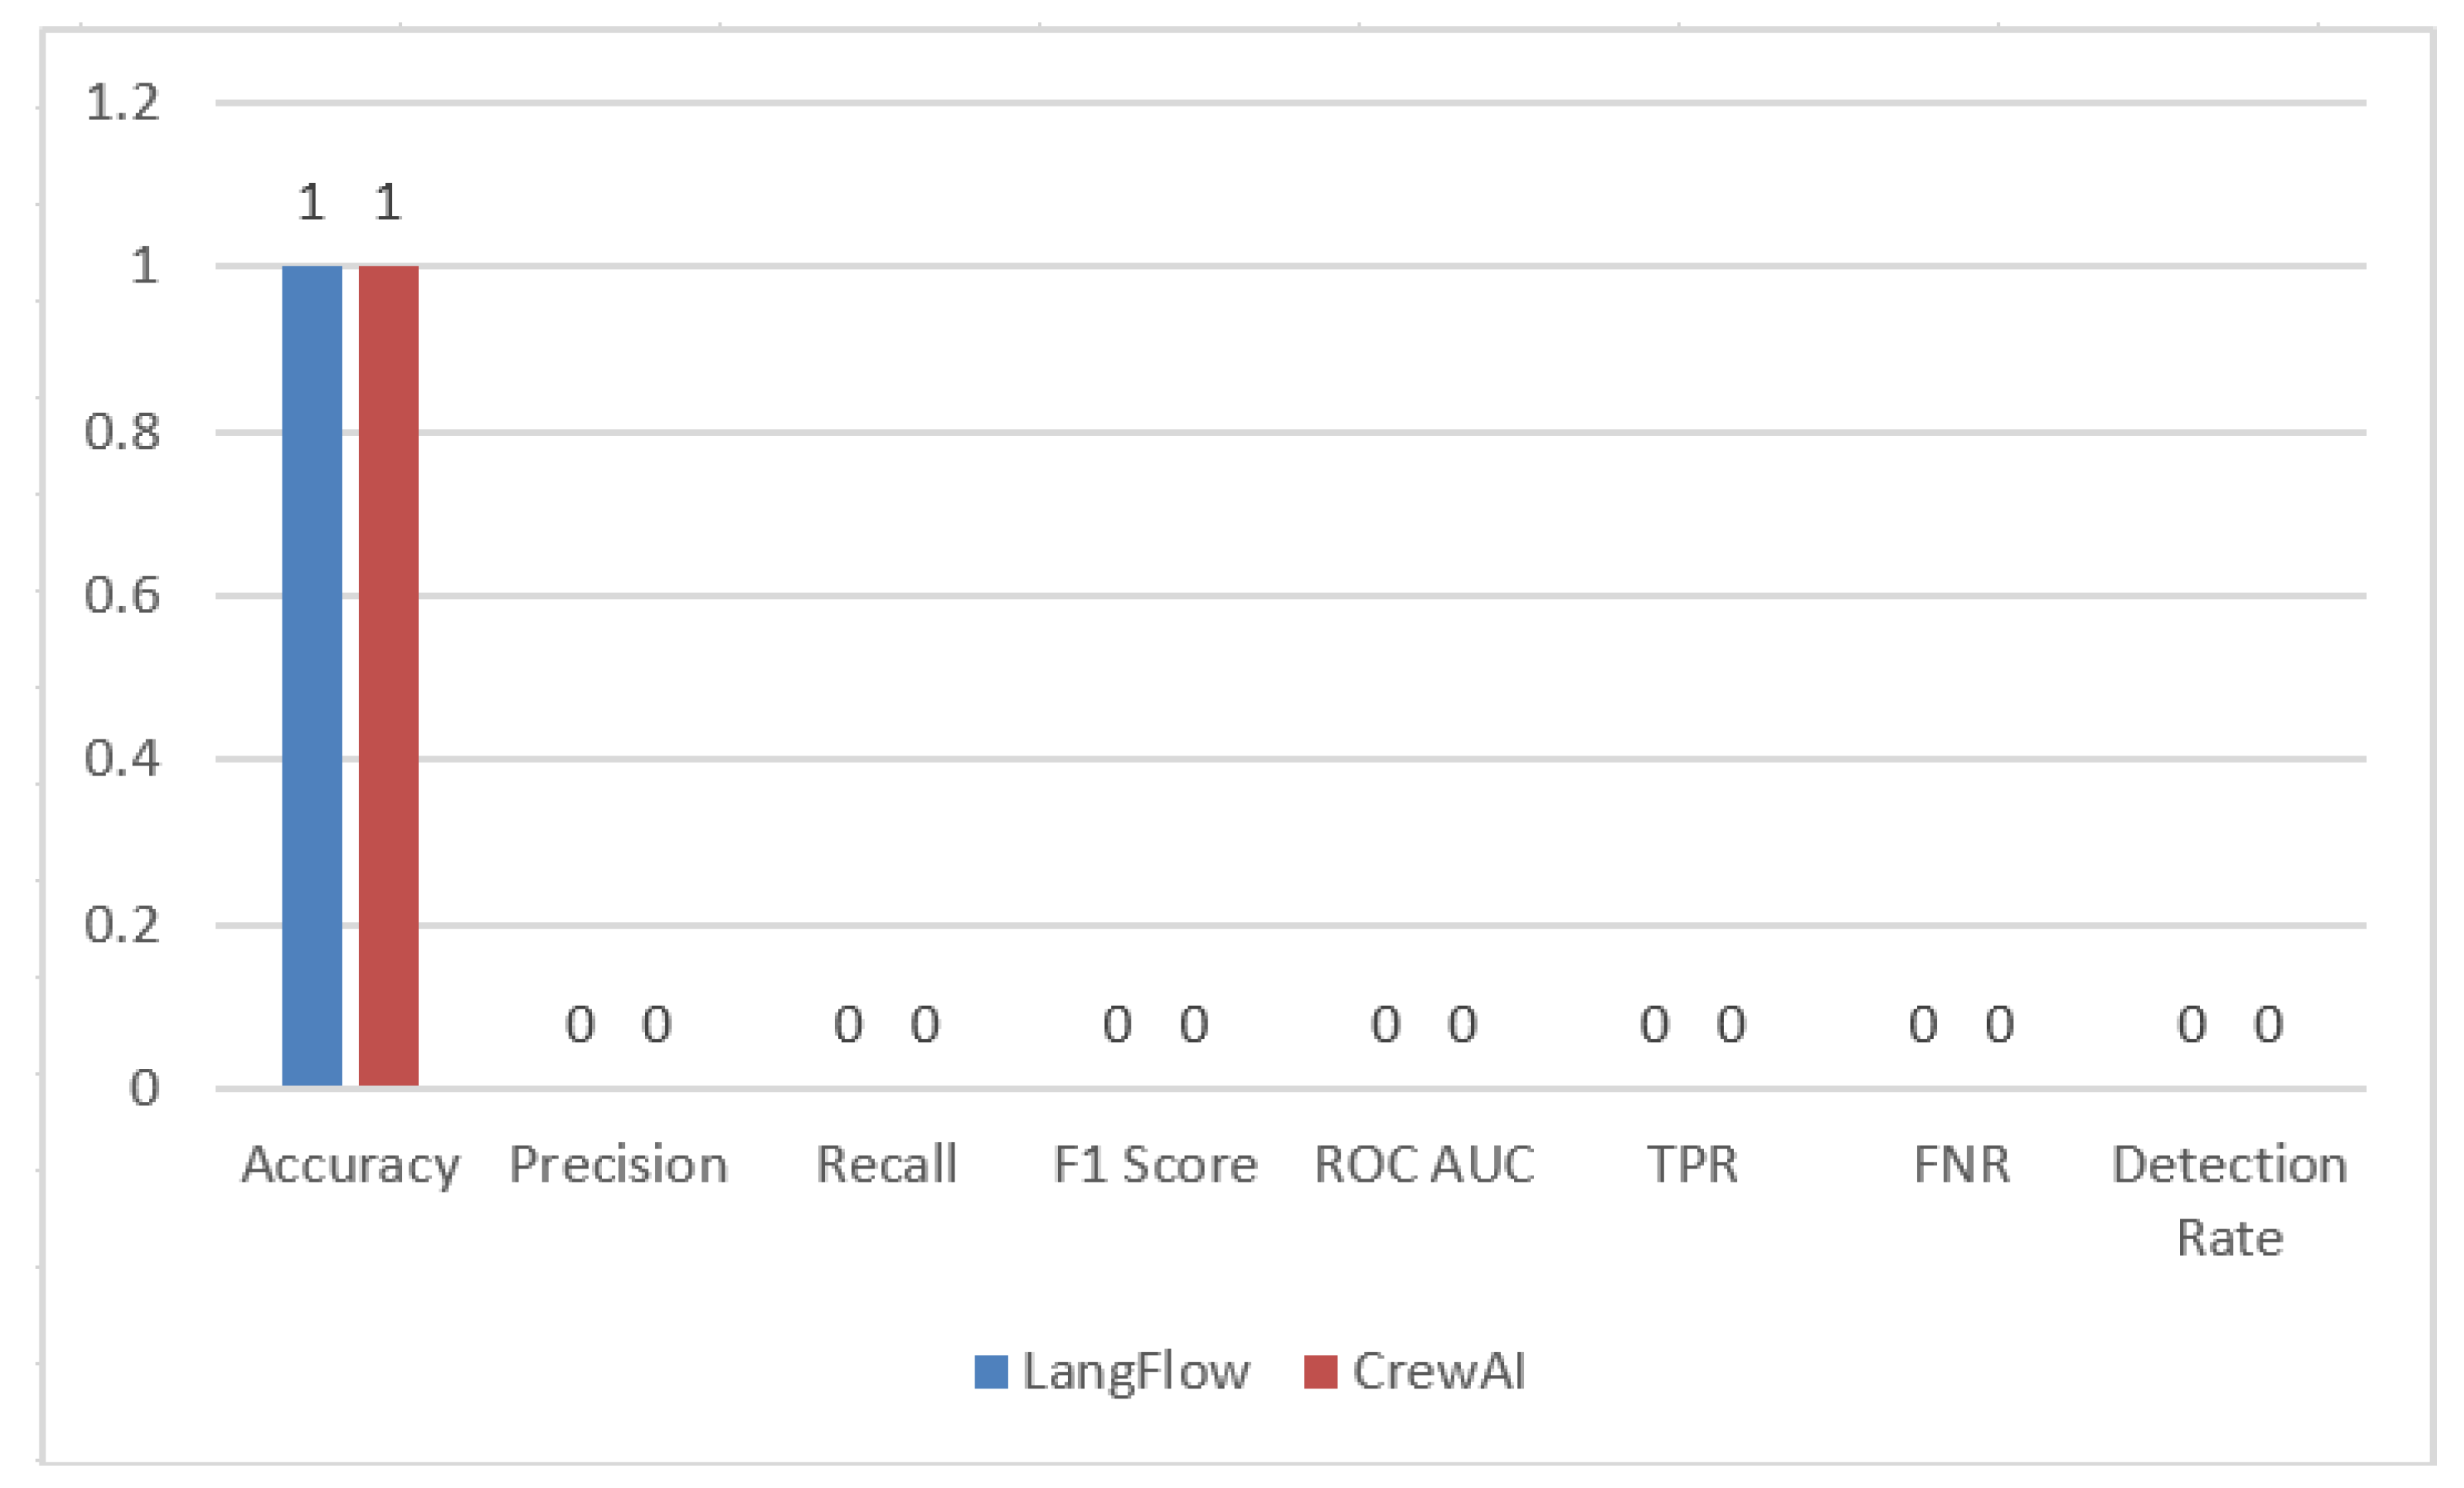Image resolution: width=2464 pixels, height=1488 pixels.
Task: Click the LangFlow legend label
Action: click(x=1136, y=1371)
